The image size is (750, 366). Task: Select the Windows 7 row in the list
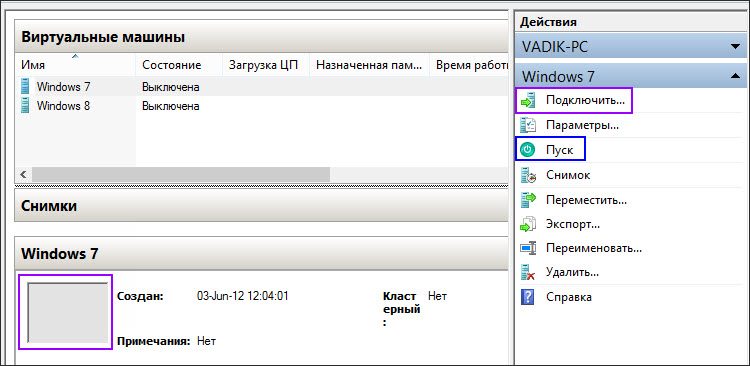coord(261,87)
